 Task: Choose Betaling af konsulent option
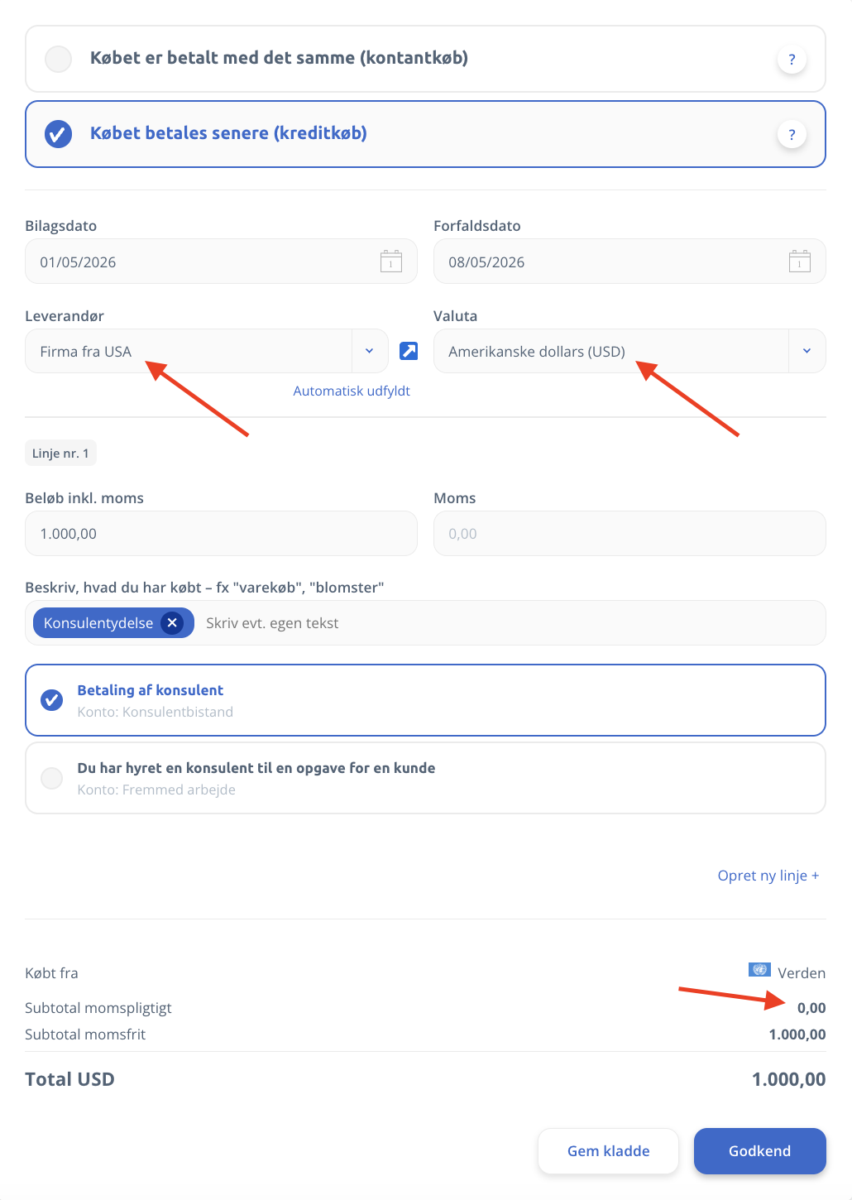pyautogui.click(x=425, y=700)
